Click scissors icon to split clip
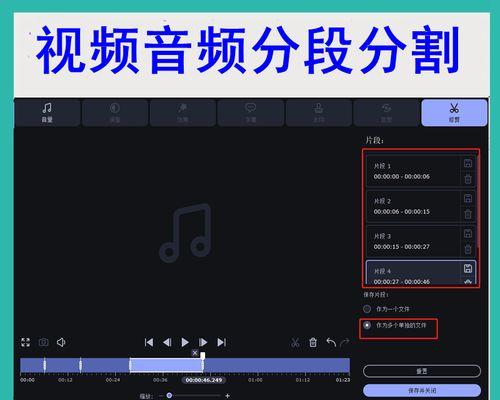The height and width of the screenshot is (400, 500). point(295,343)
